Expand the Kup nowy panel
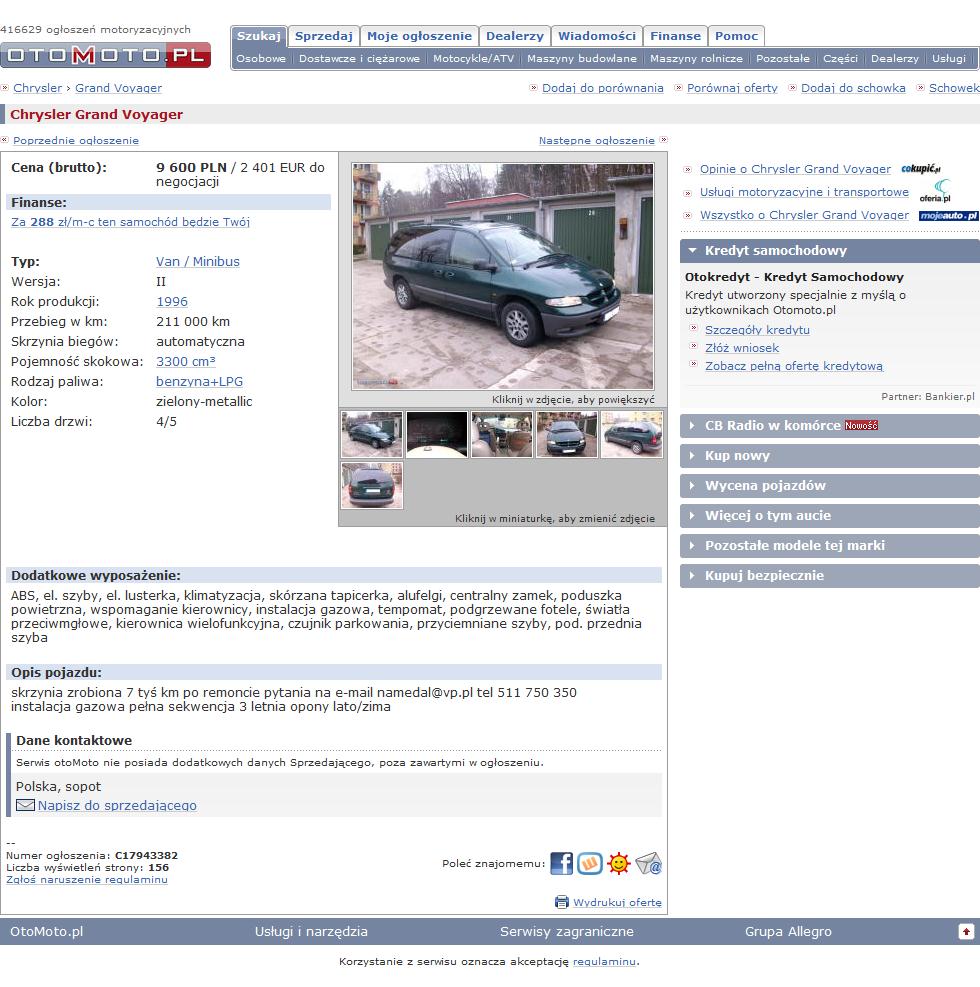 point(830,456)
